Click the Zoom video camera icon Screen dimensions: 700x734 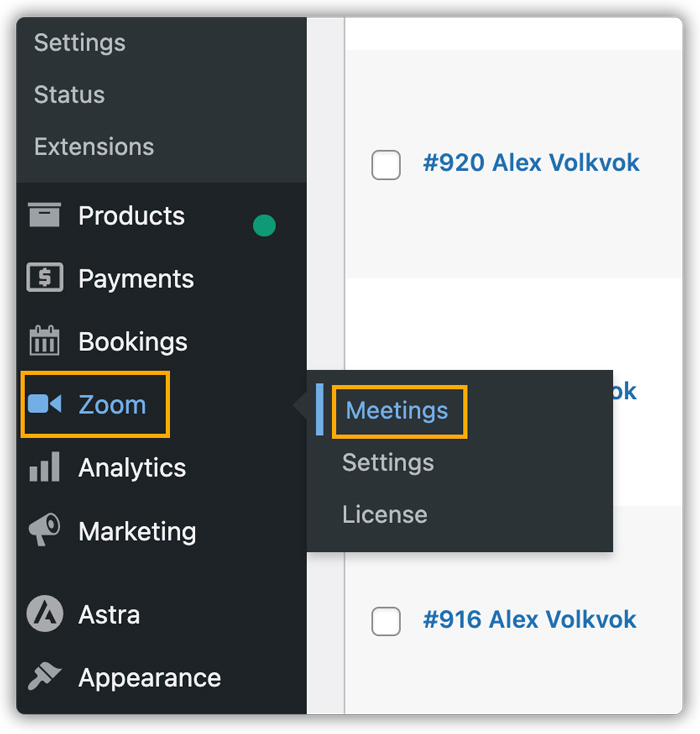click(x=44, y=404)
